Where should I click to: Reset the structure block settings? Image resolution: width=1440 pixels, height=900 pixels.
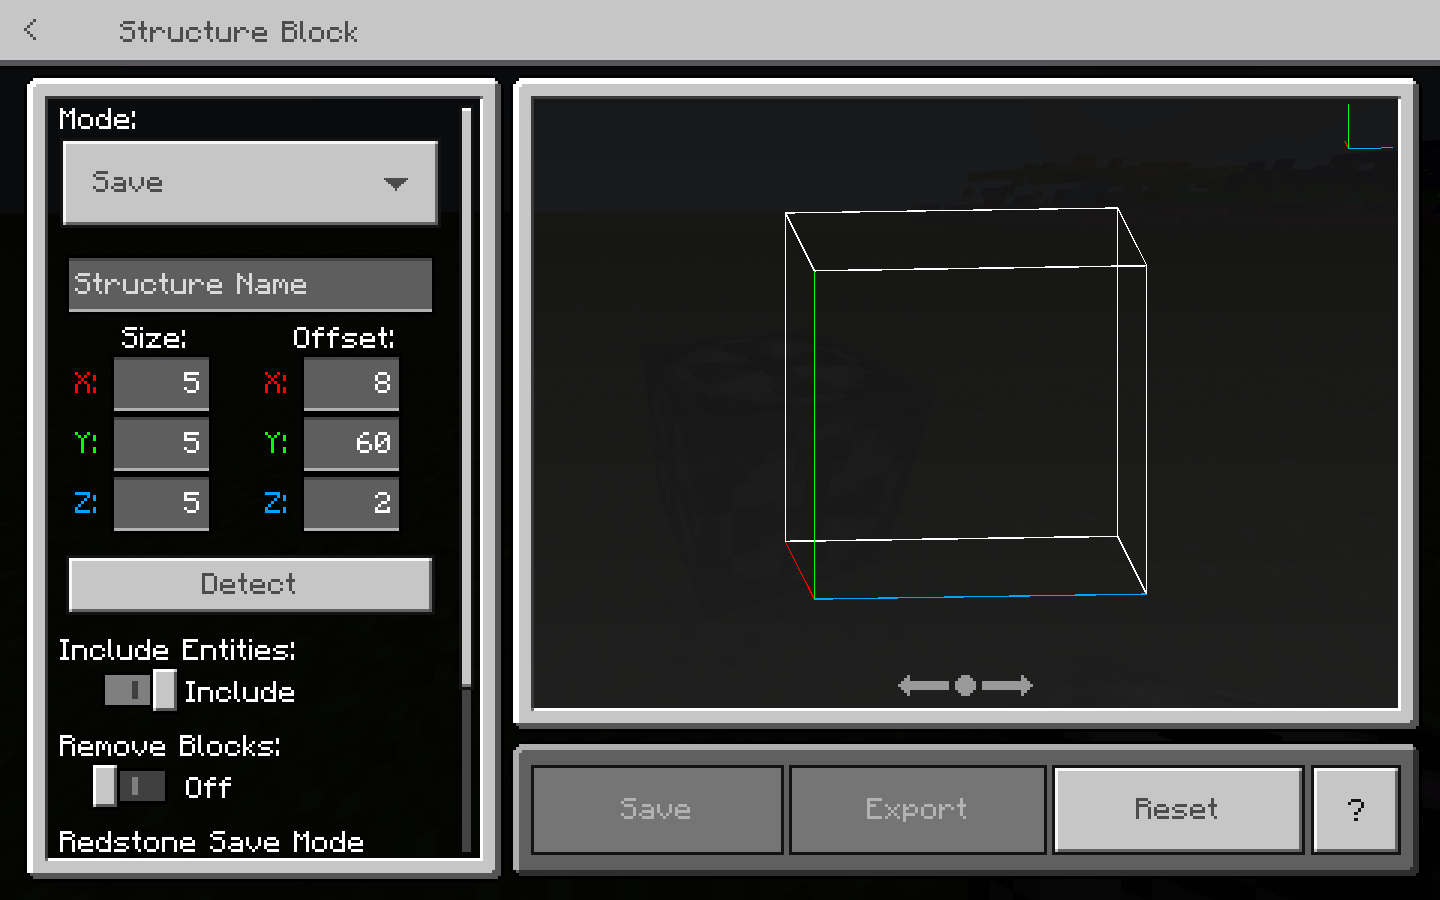coord(1178,810)
